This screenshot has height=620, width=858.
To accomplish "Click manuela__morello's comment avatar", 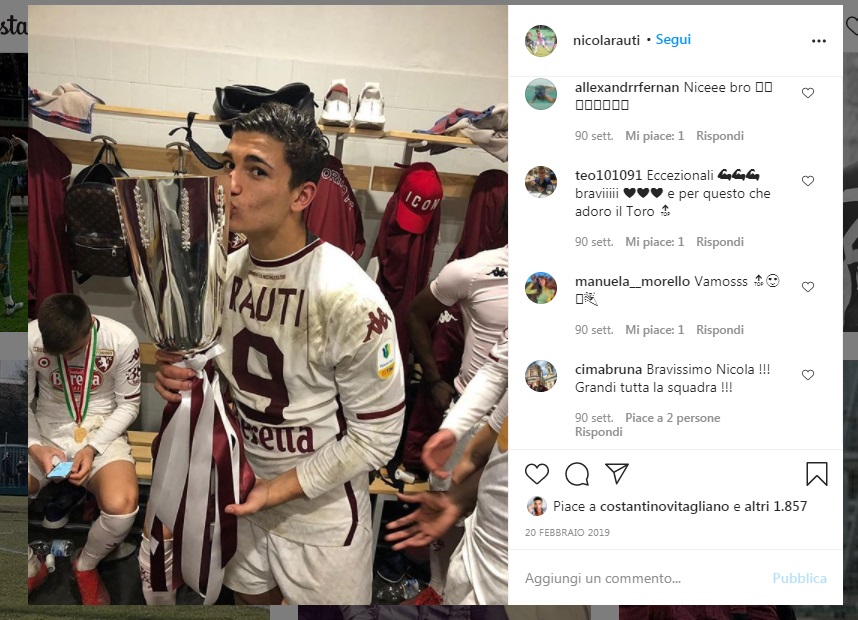I will point(541,288).
